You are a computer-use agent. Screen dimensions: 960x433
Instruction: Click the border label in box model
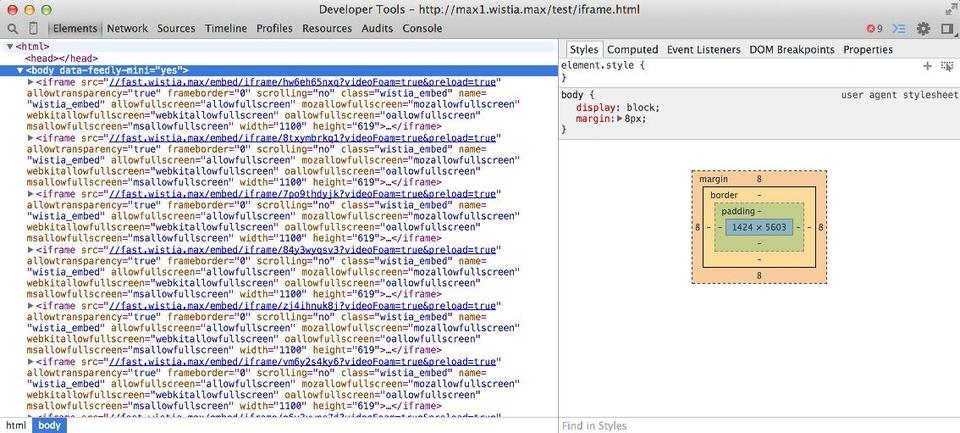(724, 195)
